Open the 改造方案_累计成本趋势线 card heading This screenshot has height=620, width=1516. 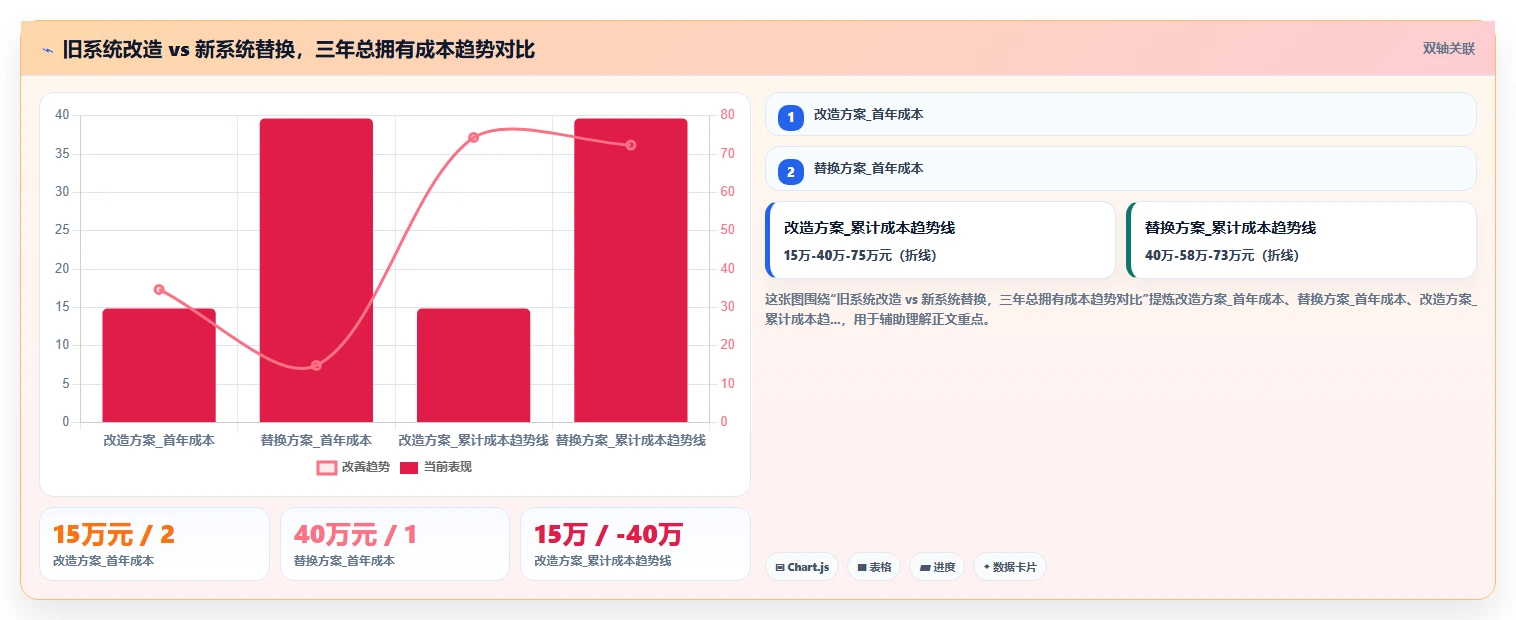tap(869, 228)
